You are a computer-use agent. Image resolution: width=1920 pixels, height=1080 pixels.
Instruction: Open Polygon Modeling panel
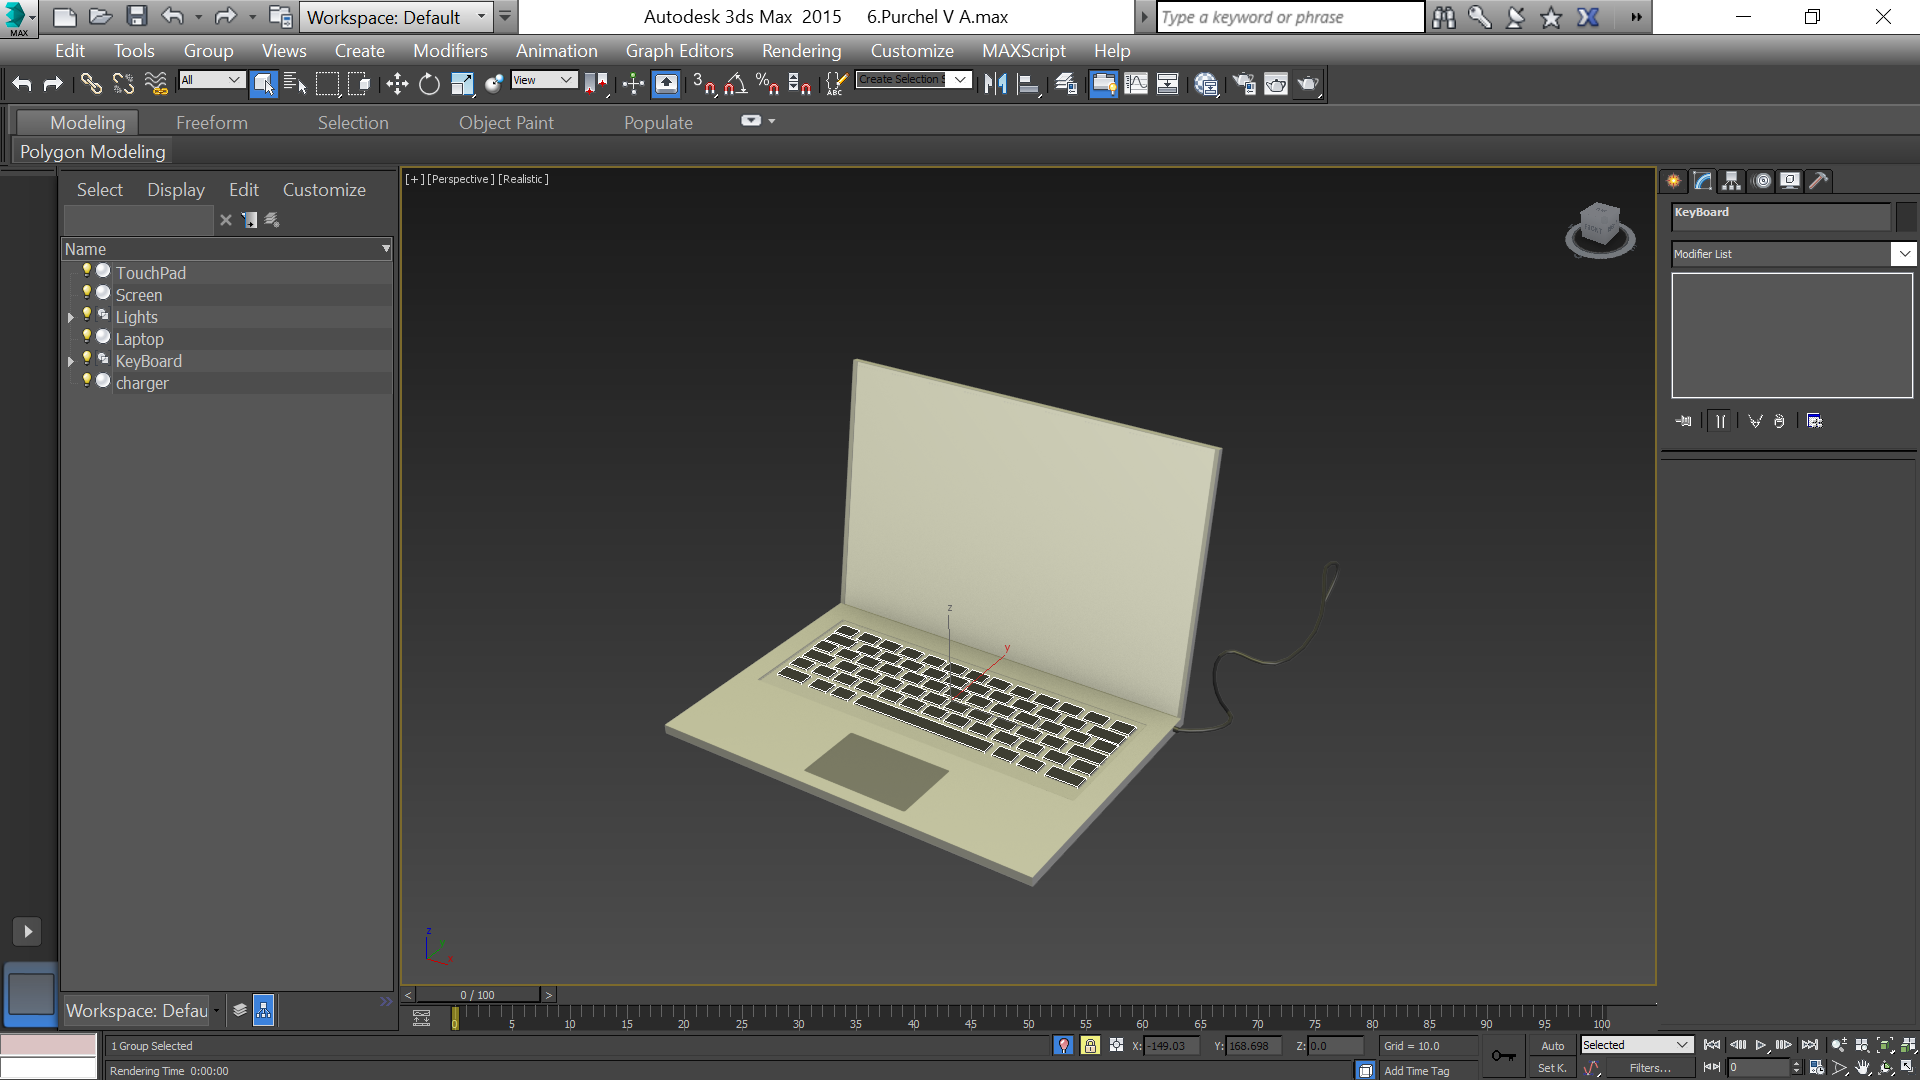pos(92,152)
